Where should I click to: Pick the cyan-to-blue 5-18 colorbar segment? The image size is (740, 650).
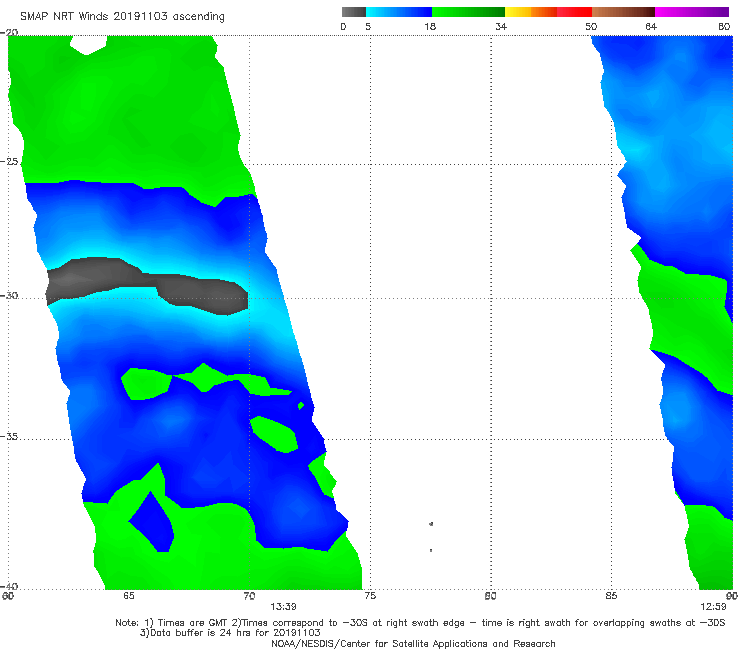point(399,12)
